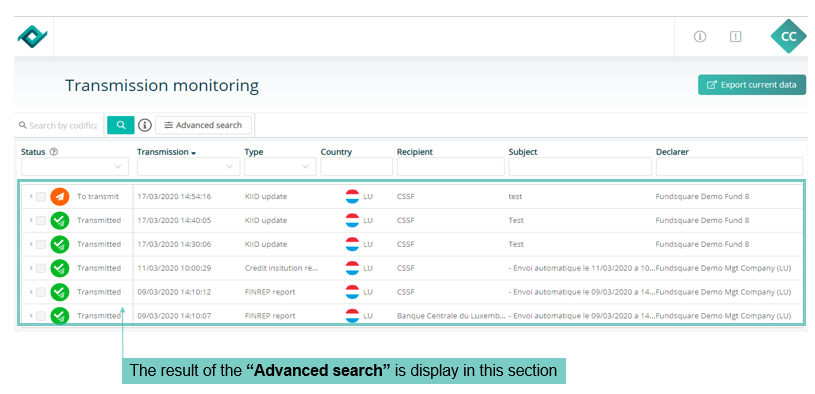The width and height of the screenshot is (815, 394).
Task: Expand the To transmit row arrow
Action: [31, 196]
